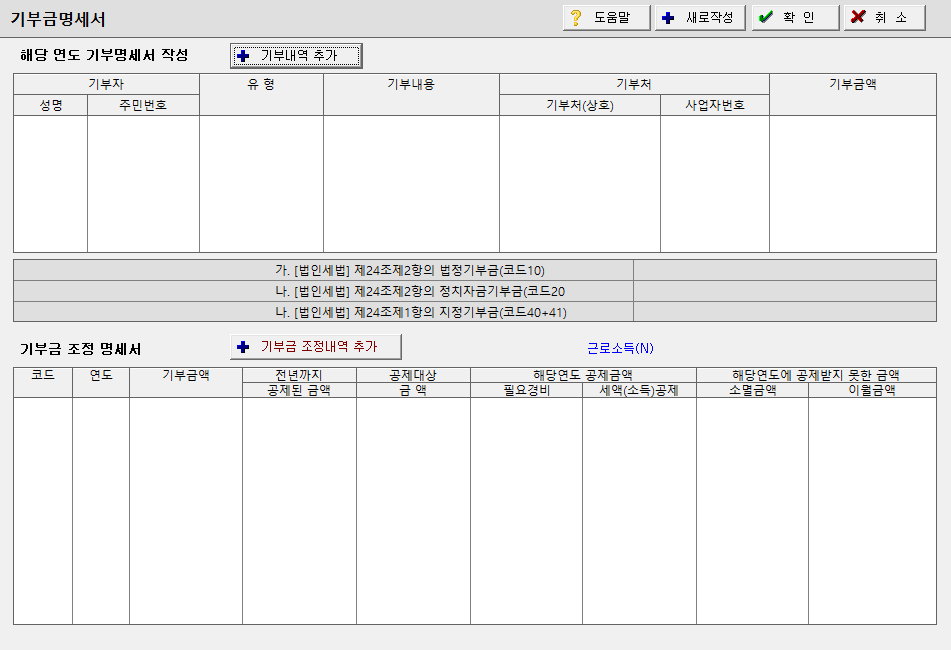Select the 기부처(상호) column header

pos(580,106)
